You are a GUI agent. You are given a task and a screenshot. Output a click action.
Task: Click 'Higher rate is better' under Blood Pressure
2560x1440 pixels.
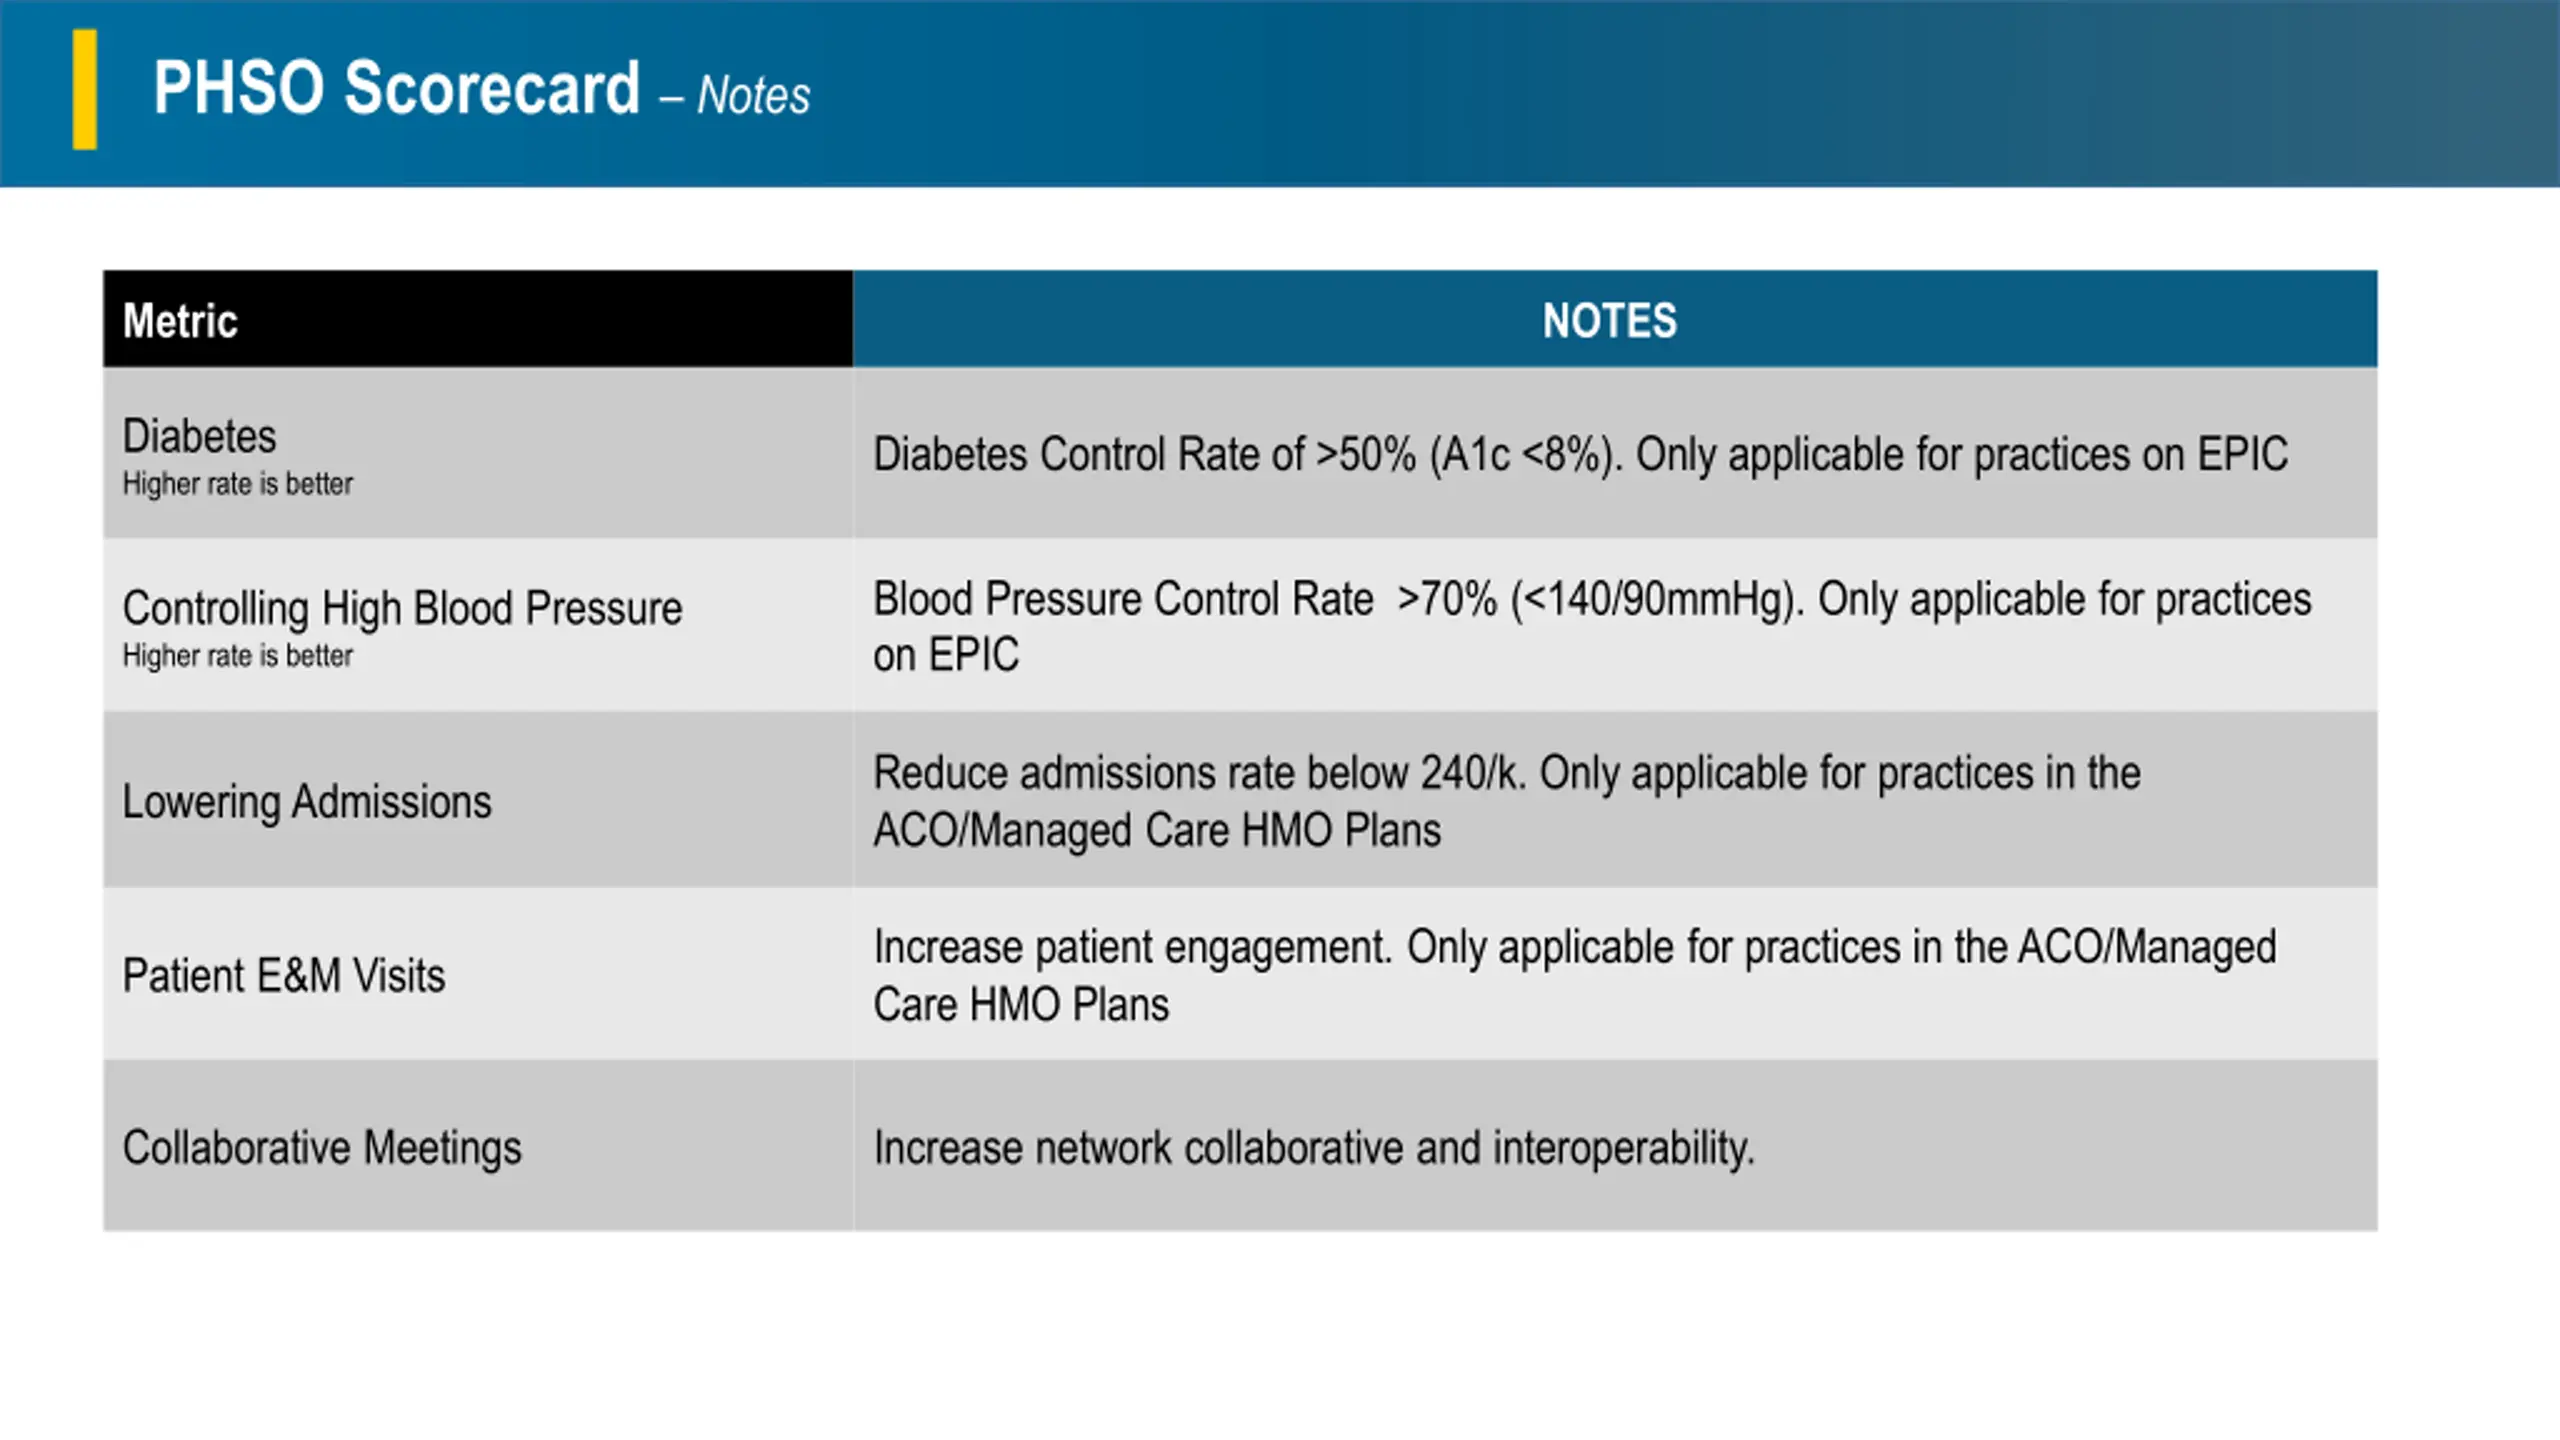coord(237,656)
